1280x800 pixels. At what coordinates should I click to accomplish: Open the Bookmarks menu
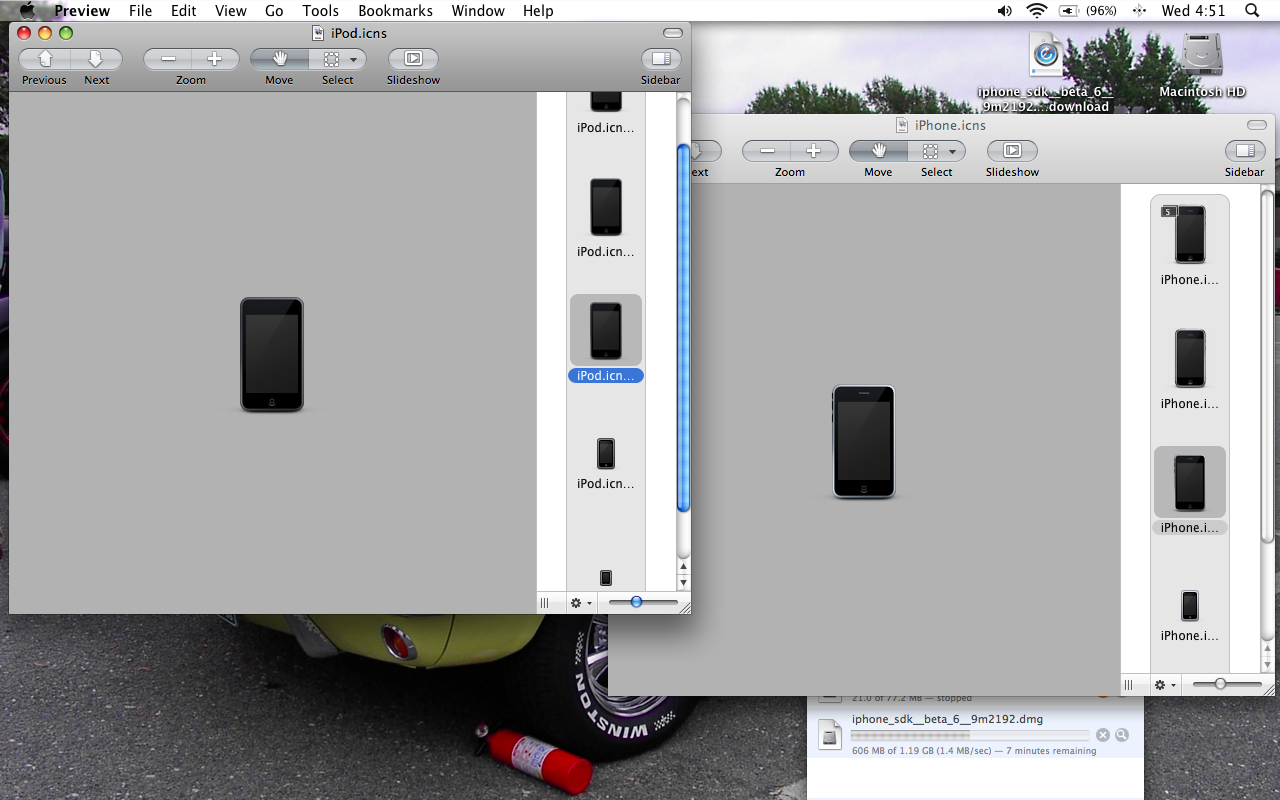tap(396, 11)
